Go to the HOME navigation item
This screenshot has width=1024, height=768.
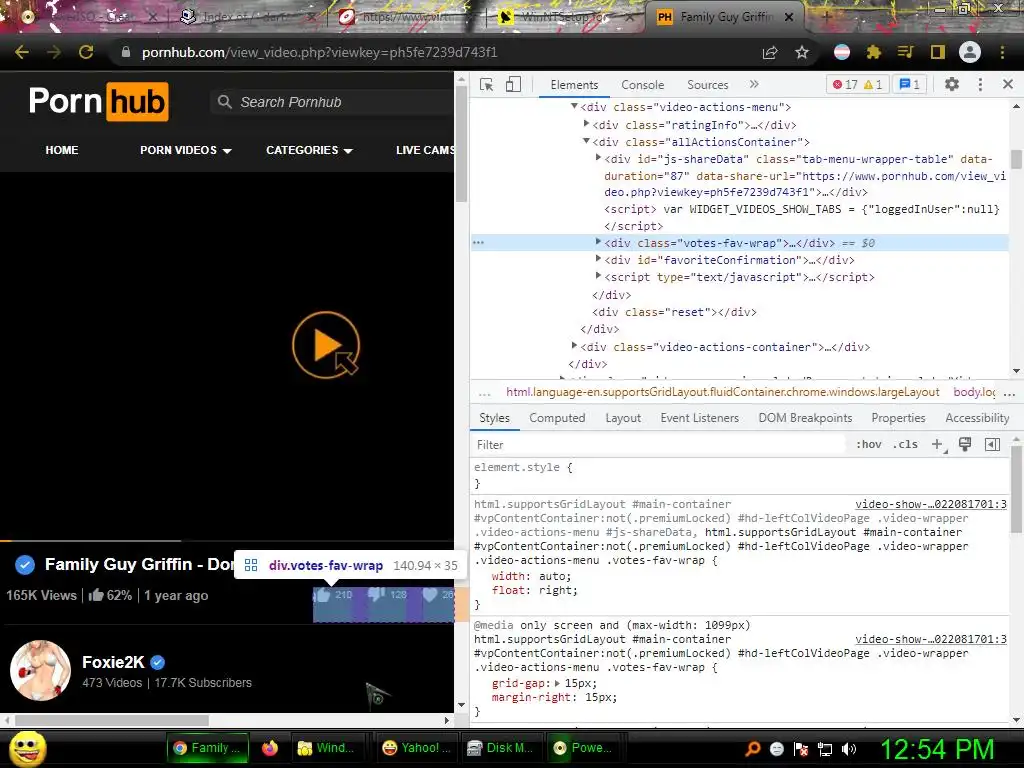pos(62,150)
